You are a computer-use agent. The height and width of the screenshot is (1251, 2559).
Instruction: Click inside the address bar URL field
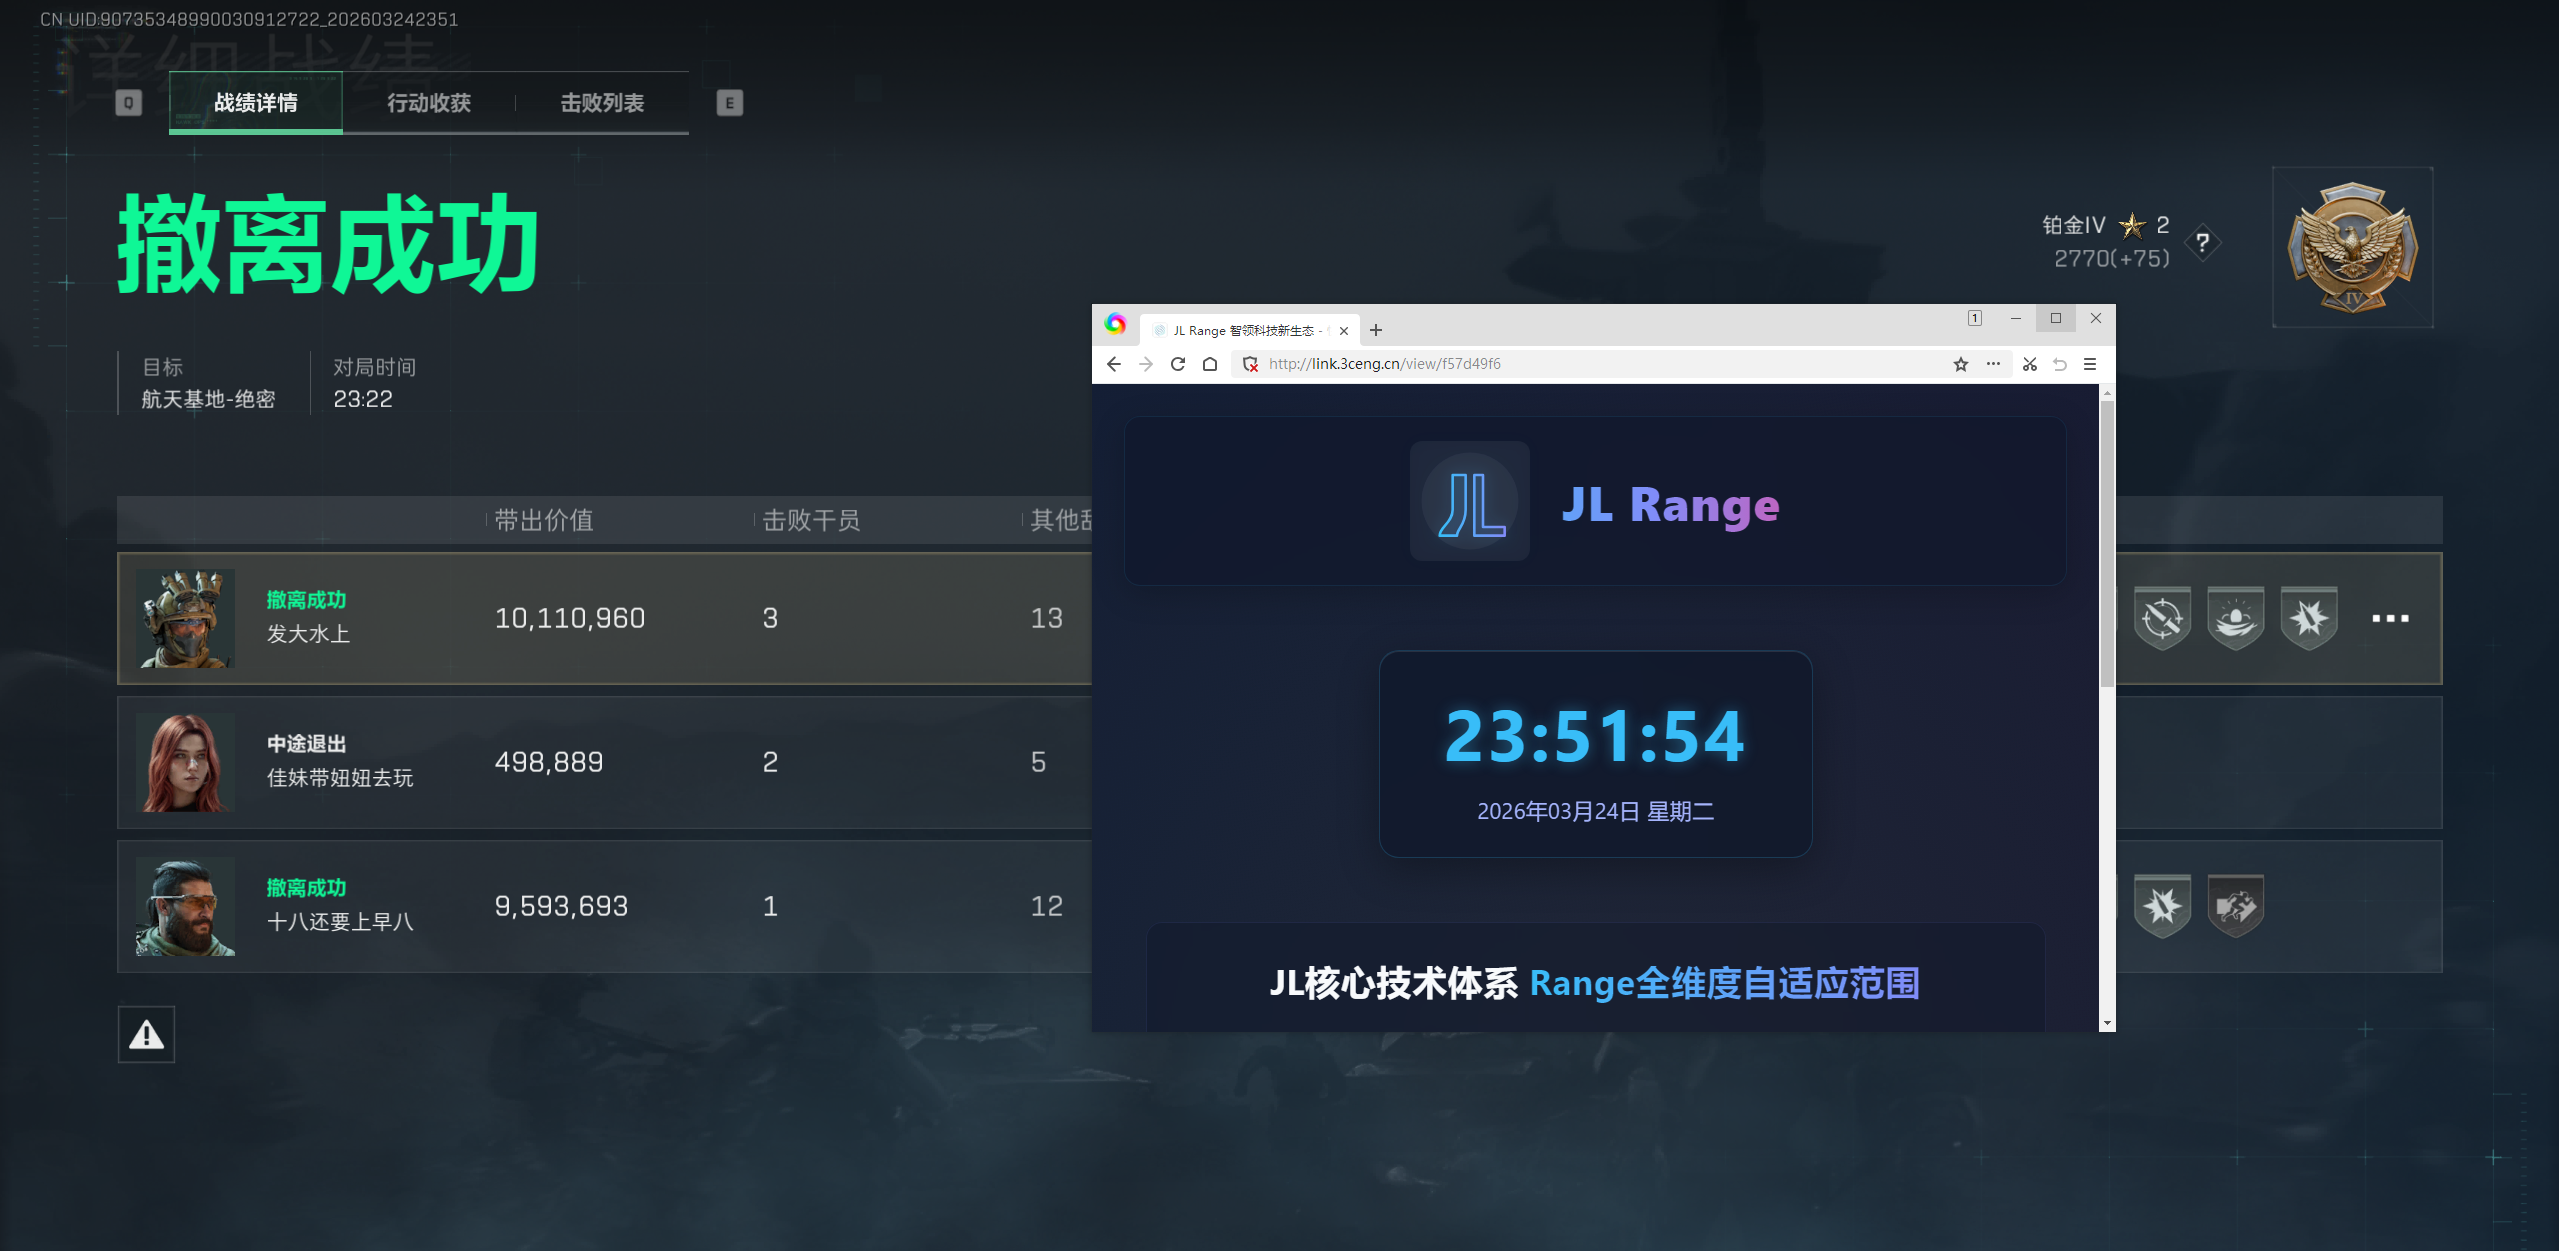1500,364
